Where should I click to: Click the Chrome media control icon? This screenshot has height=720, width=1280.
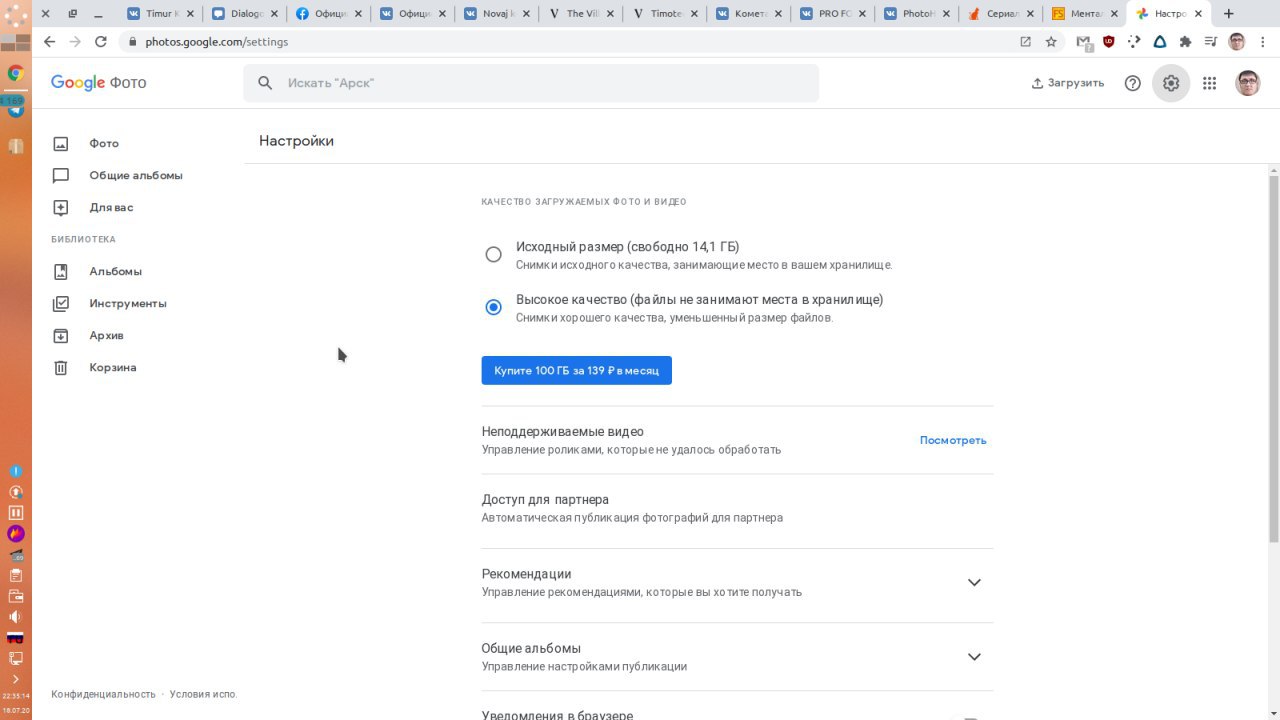(x=1211, y=42)
